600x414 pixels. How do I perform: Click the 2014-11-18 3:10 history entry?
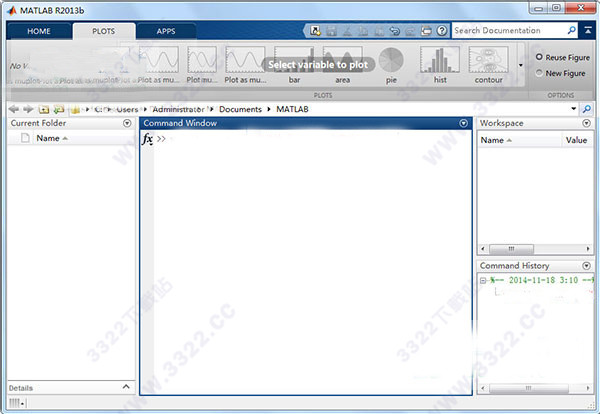click(542, 280)
